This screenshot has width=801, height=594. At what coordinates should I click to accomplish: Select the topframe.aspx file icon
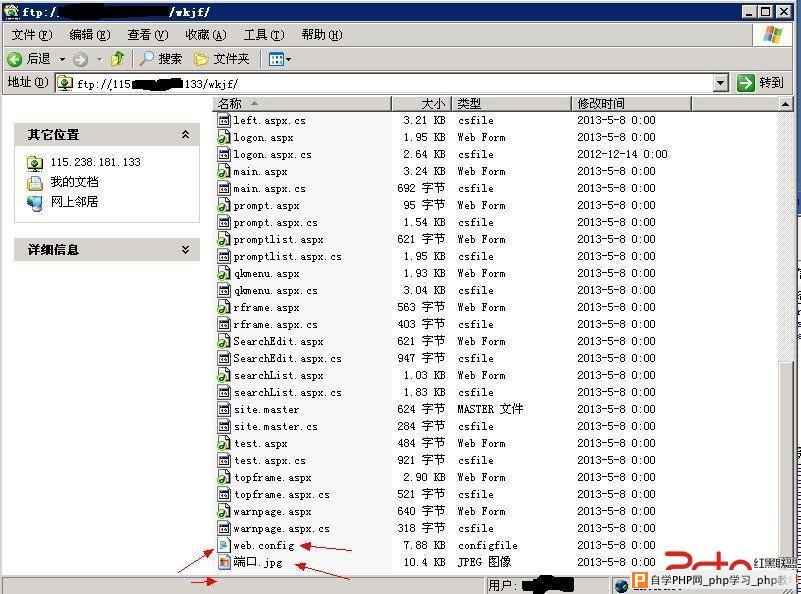[224, 477]
